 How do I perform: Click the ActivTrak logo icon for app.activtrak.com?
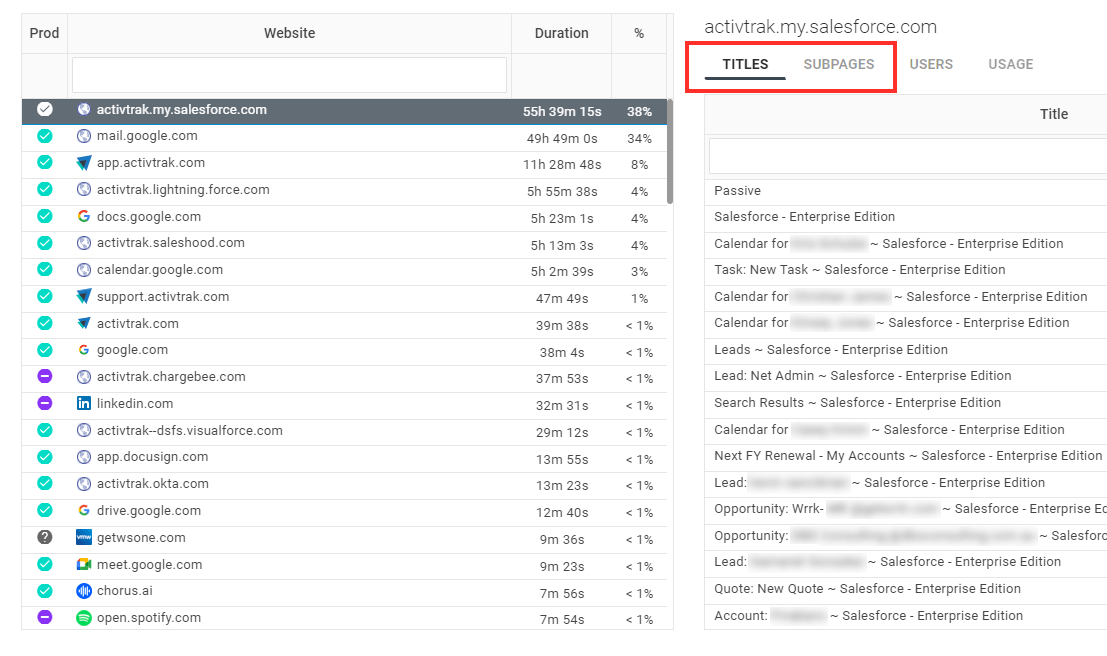click(x=84, y=163)
